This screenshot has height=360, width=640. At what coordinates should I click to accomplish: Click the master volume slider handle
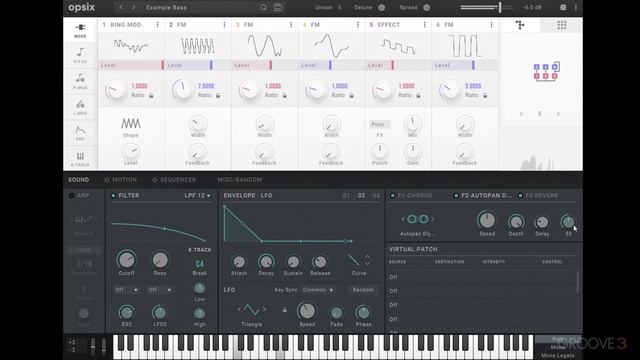click(x=500, y=7)
